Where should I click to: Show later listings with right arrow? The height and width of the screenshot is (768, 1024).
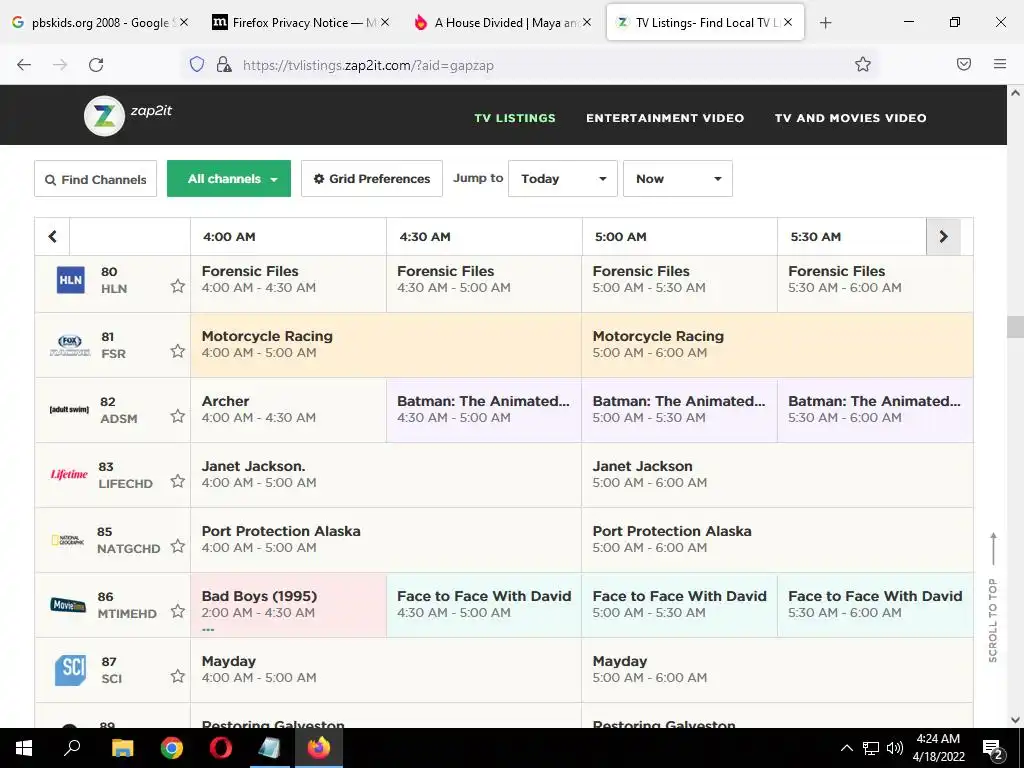(944, 236)
